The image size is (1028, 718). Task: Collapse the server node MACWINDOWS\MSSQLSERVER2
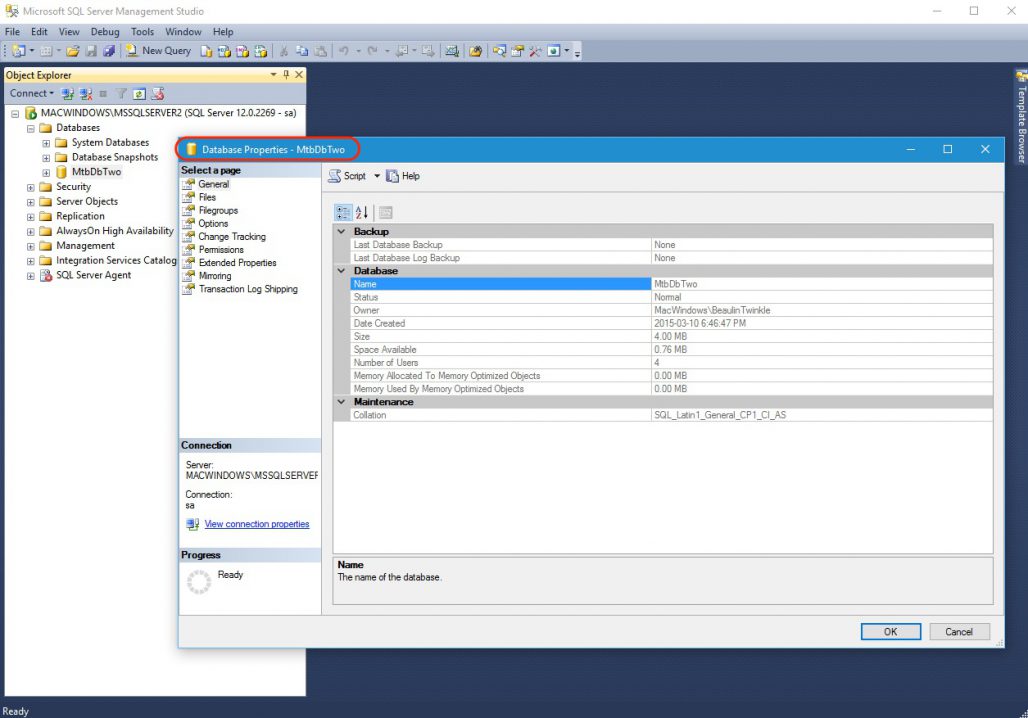click(x=14, y=113)
